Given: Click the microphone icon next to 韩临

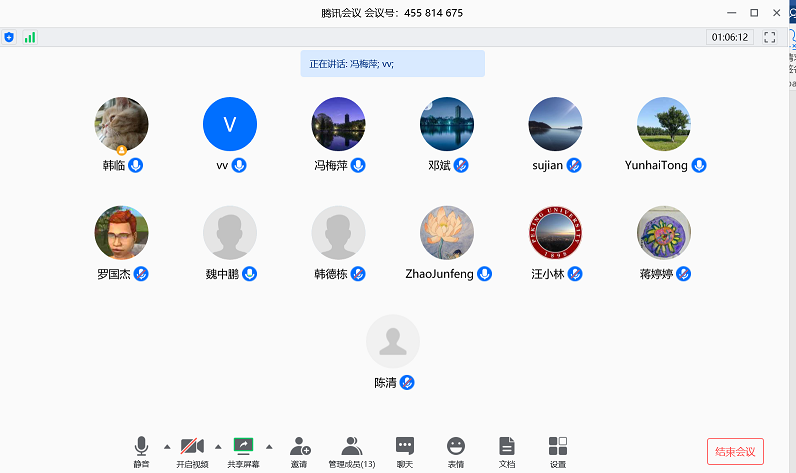Looking at the screenshot, I should point(136,165).
